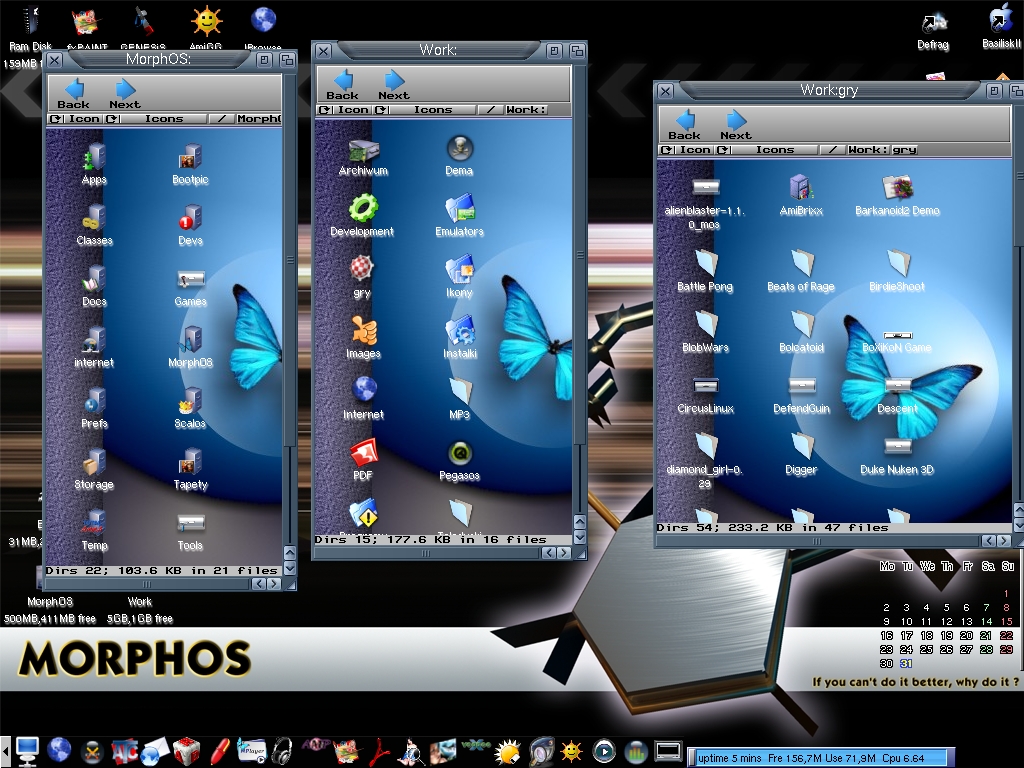
Task: Click the headphones icon in the bottom dock
Action: pos(282,750)
